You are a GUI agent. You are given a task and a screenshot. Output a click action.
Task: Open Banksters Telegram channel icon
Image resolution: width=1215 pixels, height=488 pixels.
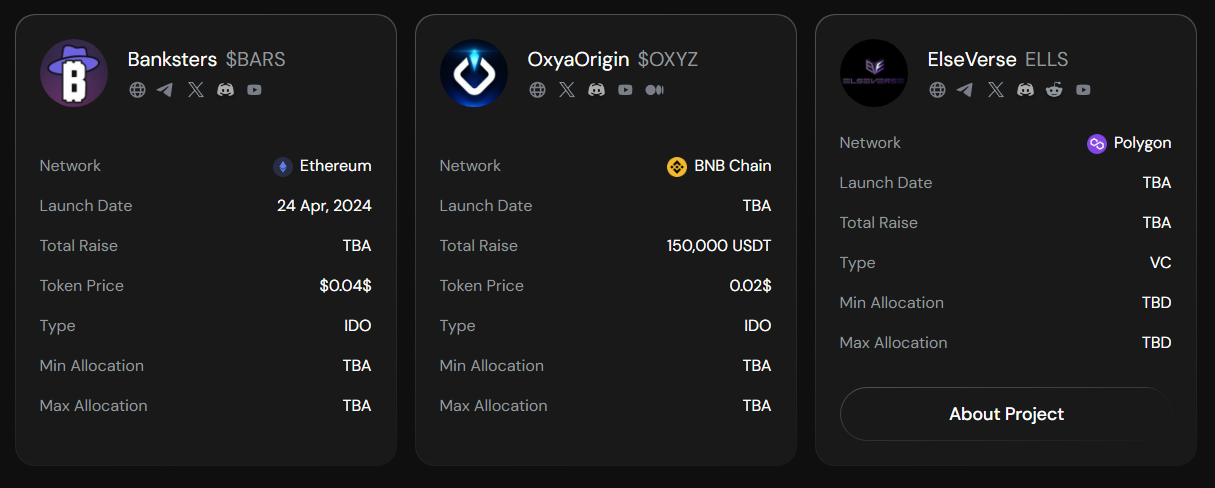pos(165,90)
